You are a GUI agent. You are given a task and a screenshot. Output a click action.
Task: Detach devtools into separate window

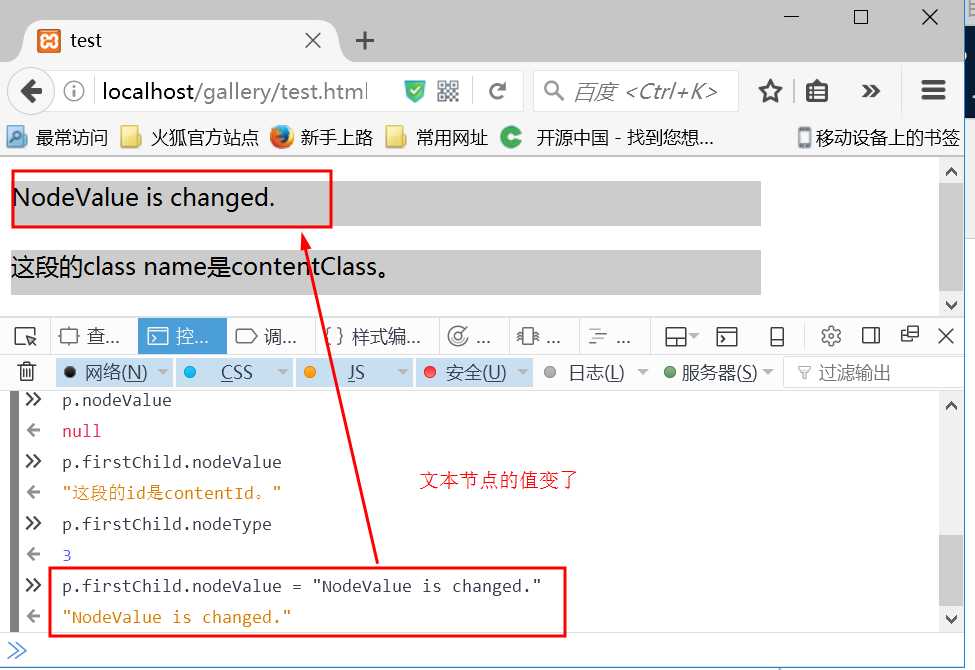pyautogui.click(x=910, y=335)
